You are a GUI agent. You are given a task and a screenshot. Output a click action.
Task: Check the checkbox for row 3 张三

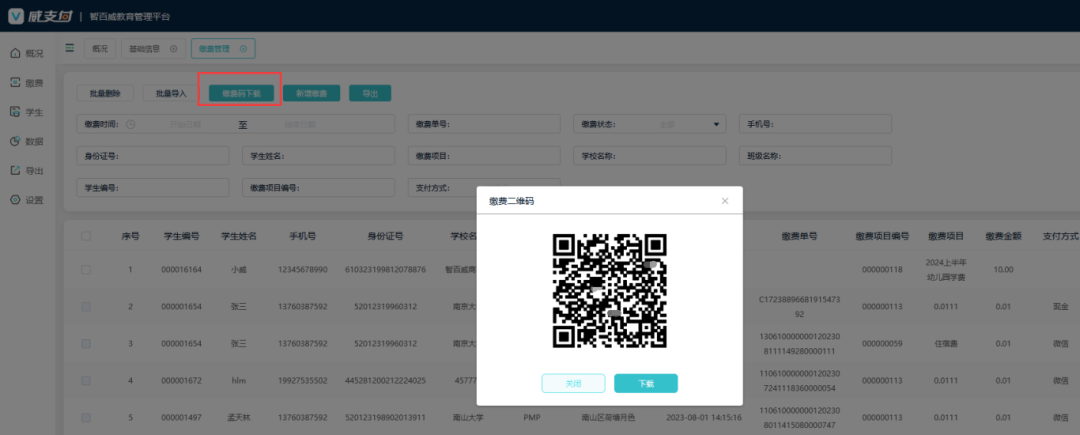coord(85,343)
